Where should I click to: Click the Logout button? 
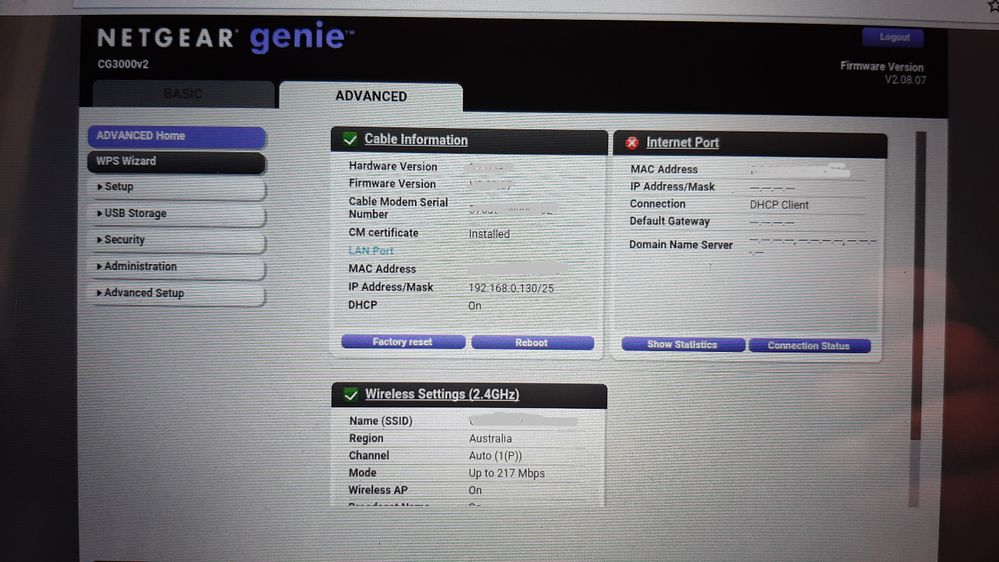pos(894,37)
